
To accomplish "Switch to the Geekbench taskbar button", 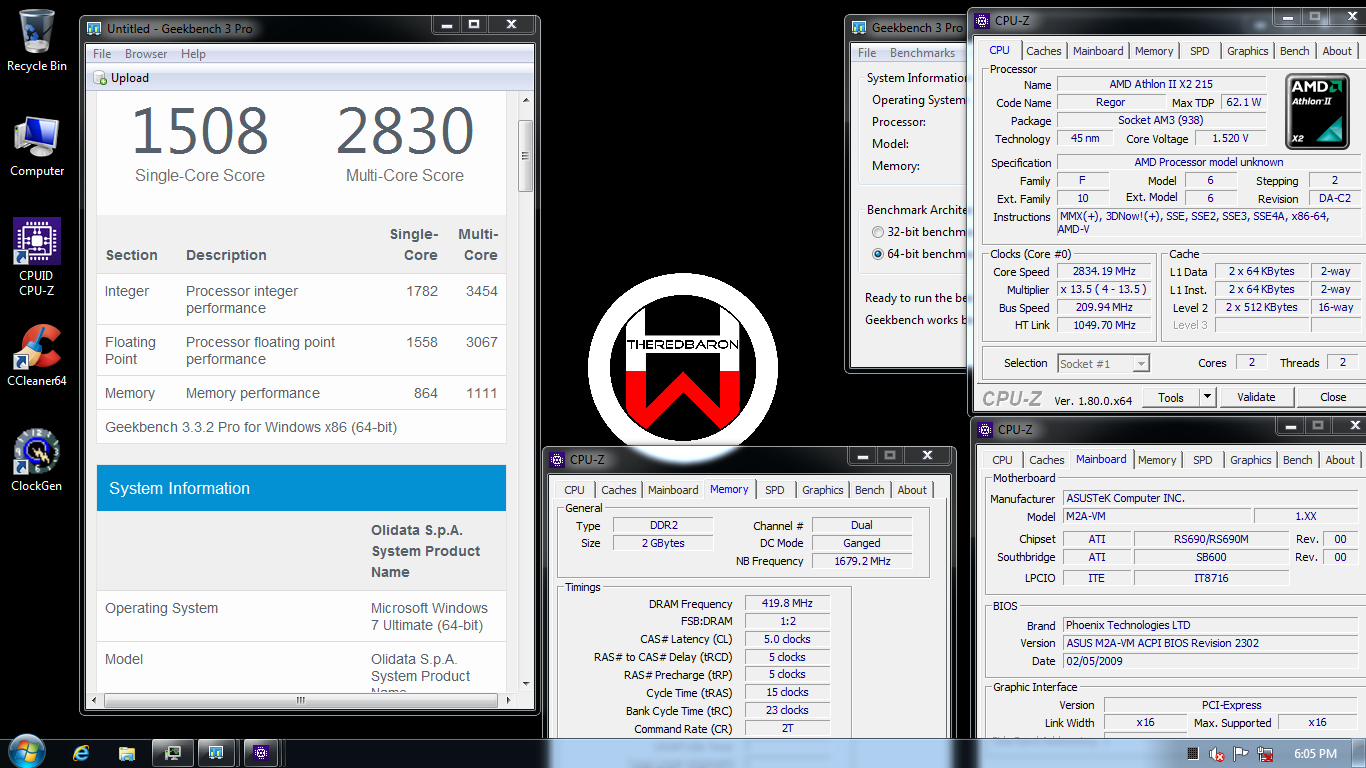I will tap(216, 752).
